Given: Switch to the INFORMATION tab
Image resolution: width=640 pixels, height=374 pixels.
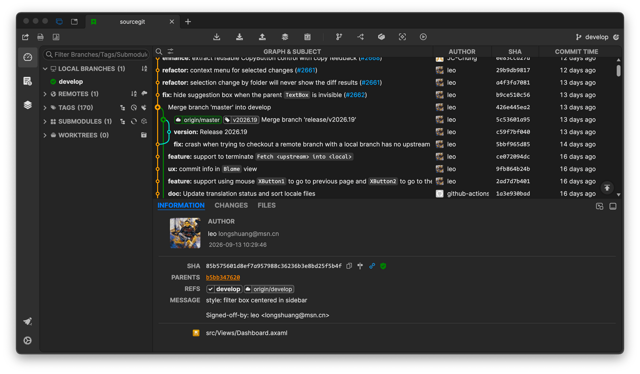Looking at the screenshot, I should (181, 205).
